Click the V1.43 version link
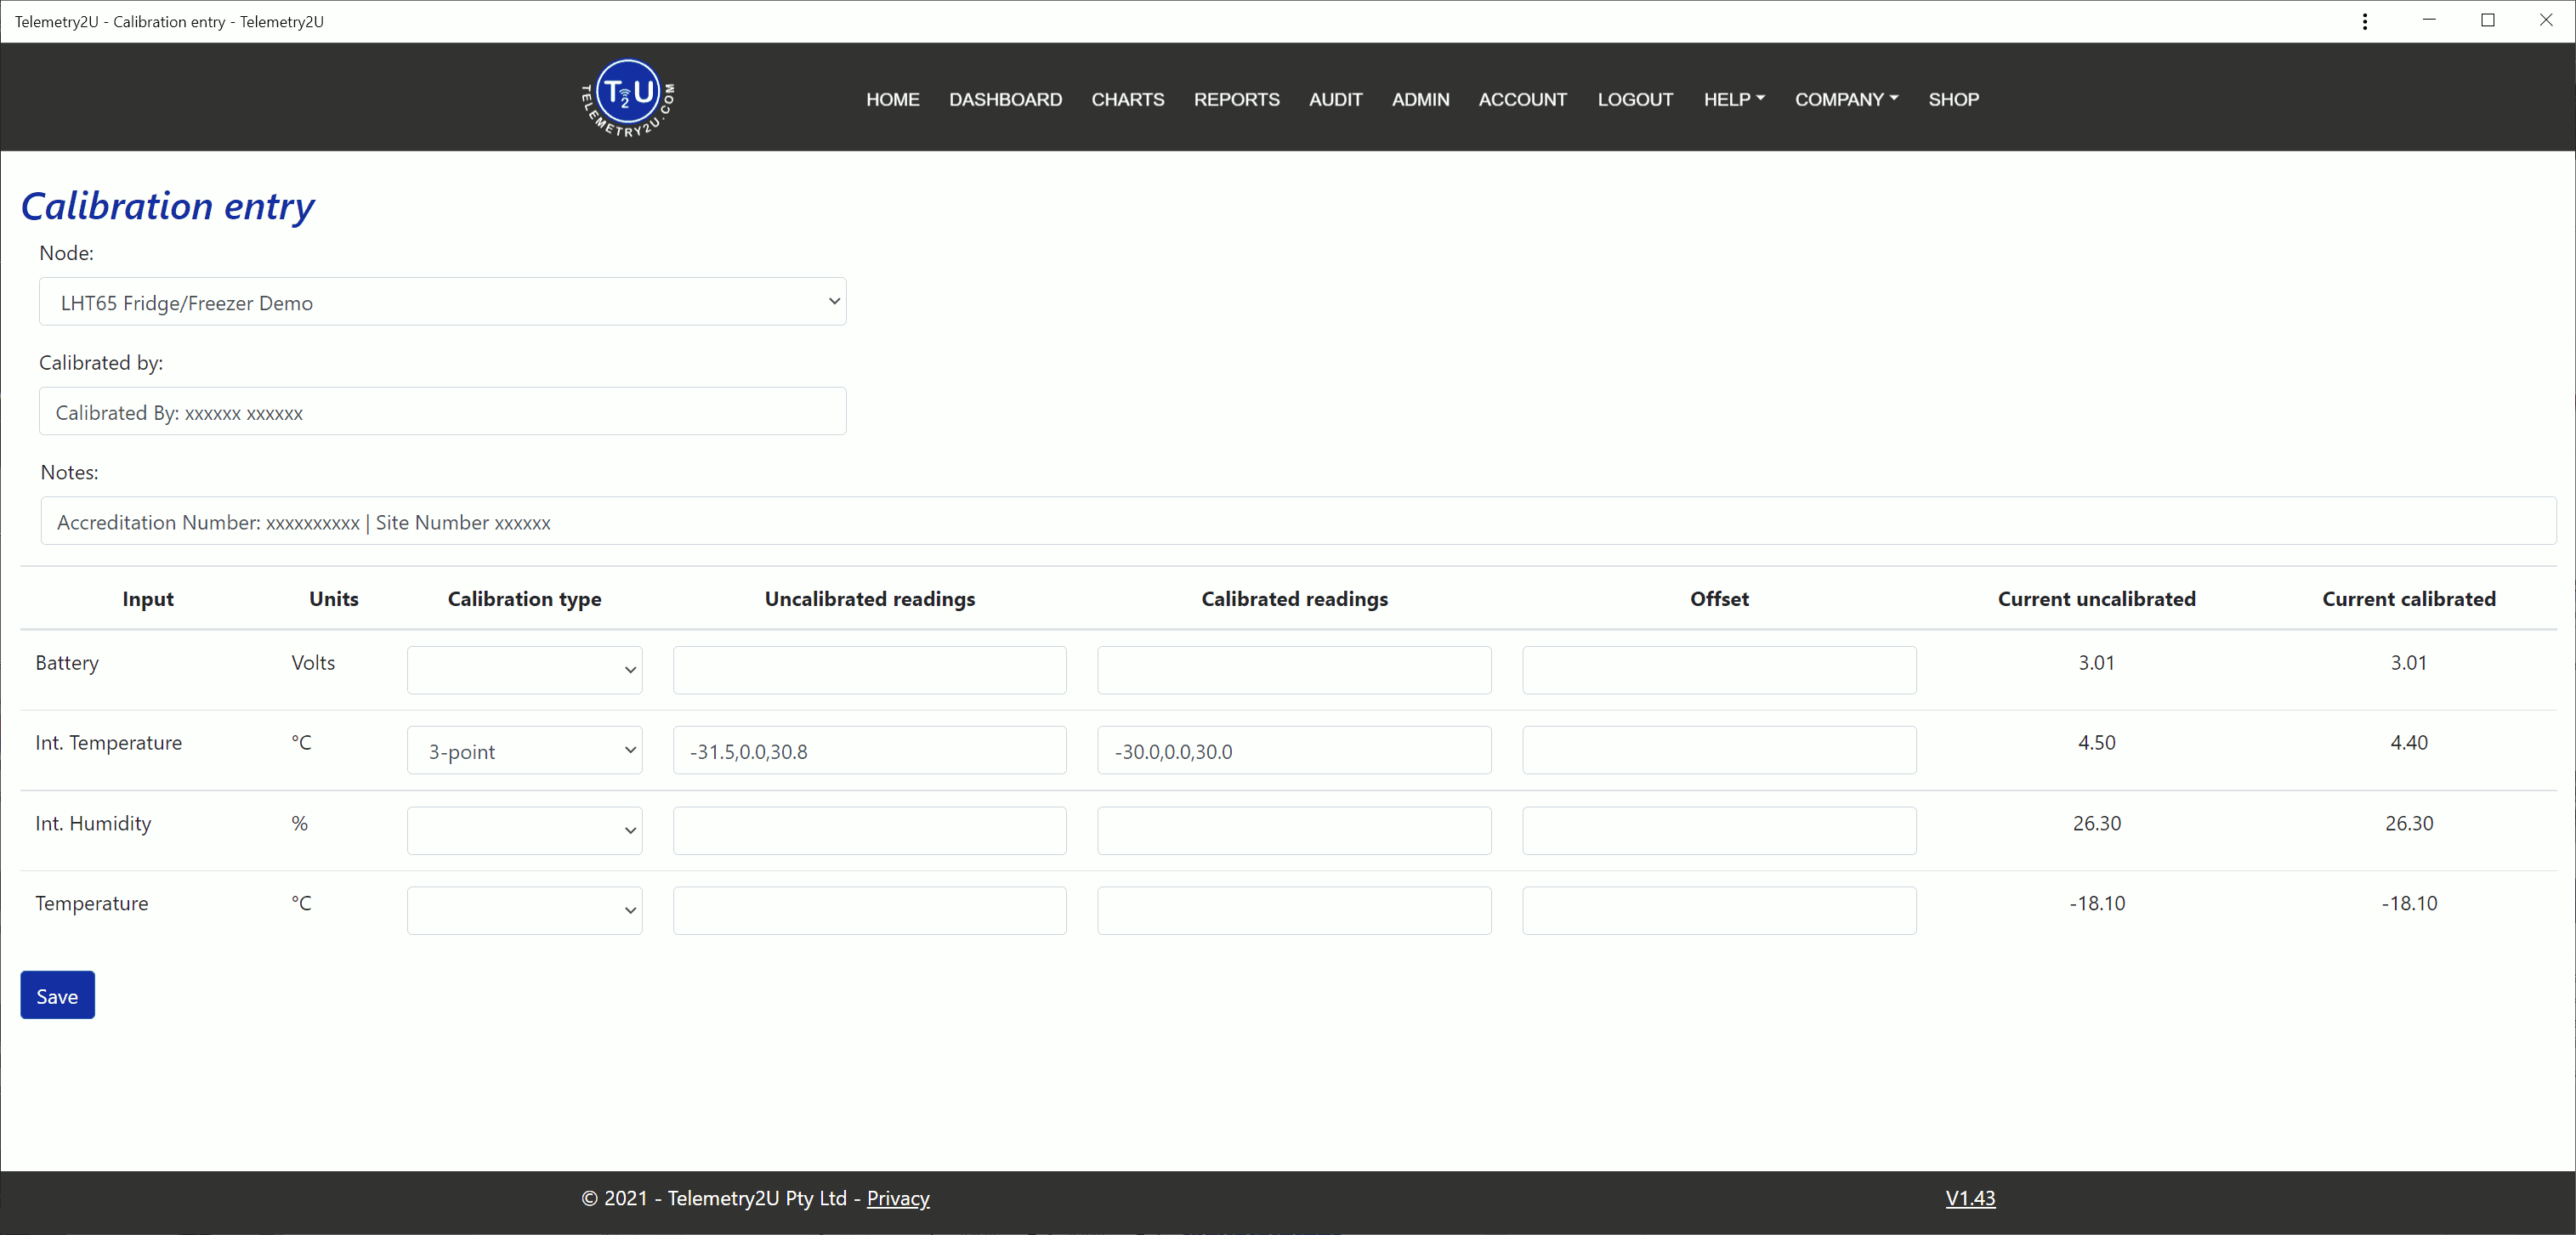Image resolution: width=2576 pixels, height=1235 pixels. pyautogui.click(x=1970, y=1198)
